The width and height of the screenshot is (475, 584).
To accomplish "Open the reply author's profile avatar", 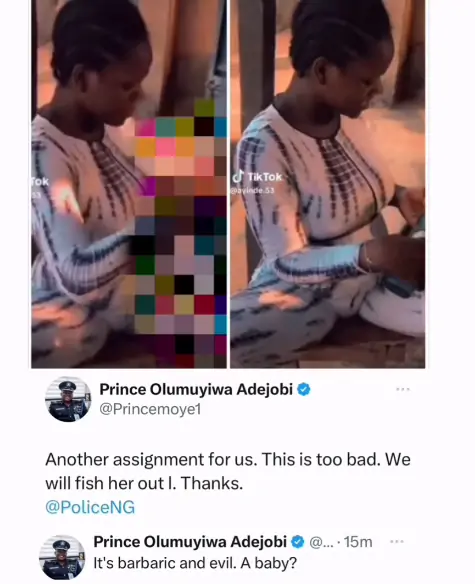I will (62, 557).
